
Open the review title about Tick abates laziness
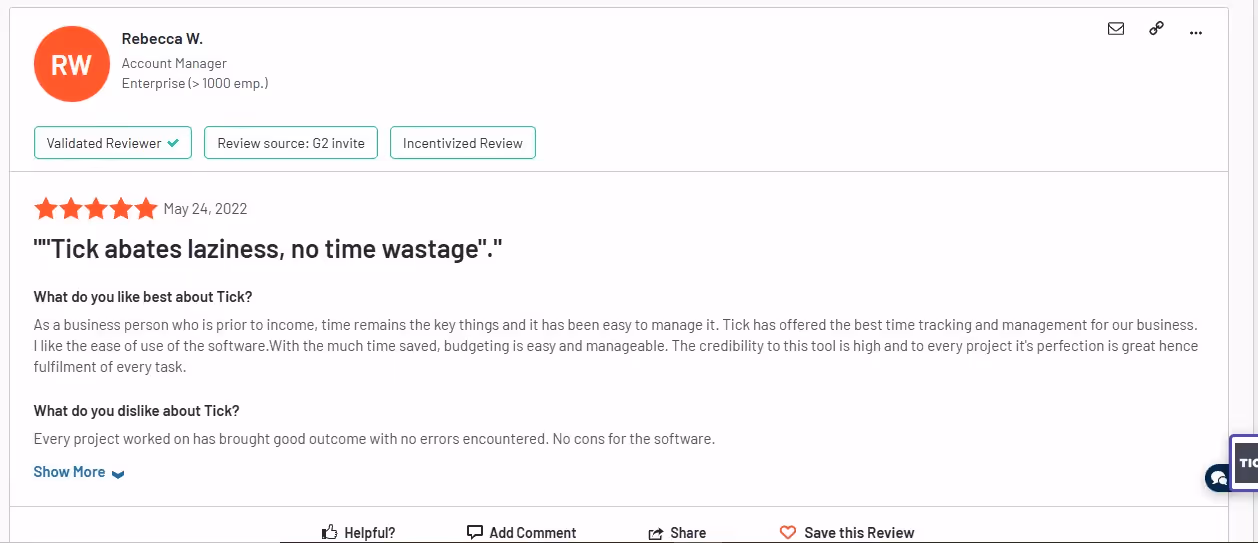point(268,249)
